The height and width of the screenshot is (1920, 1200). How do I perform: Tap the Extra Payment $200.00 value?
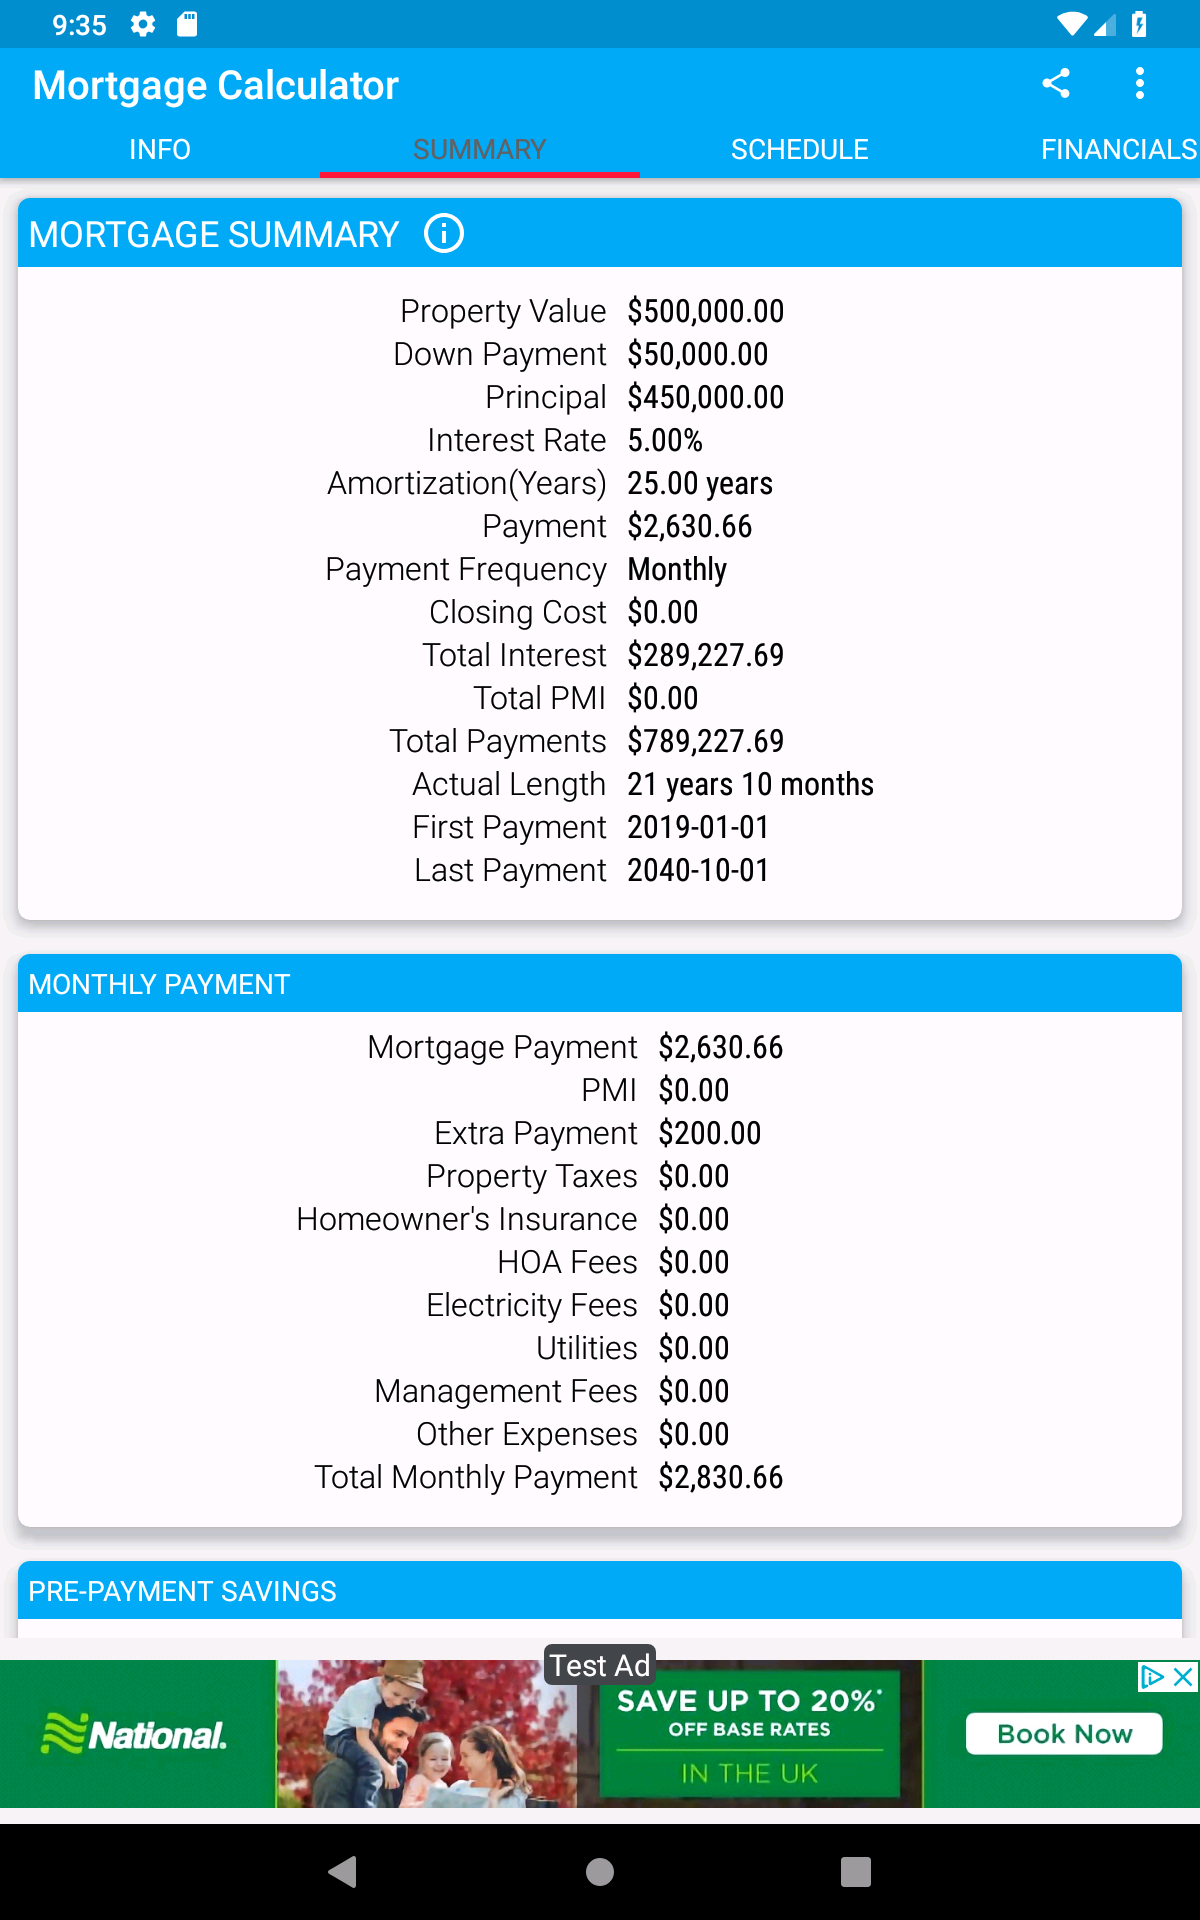tap(710, 1133)
